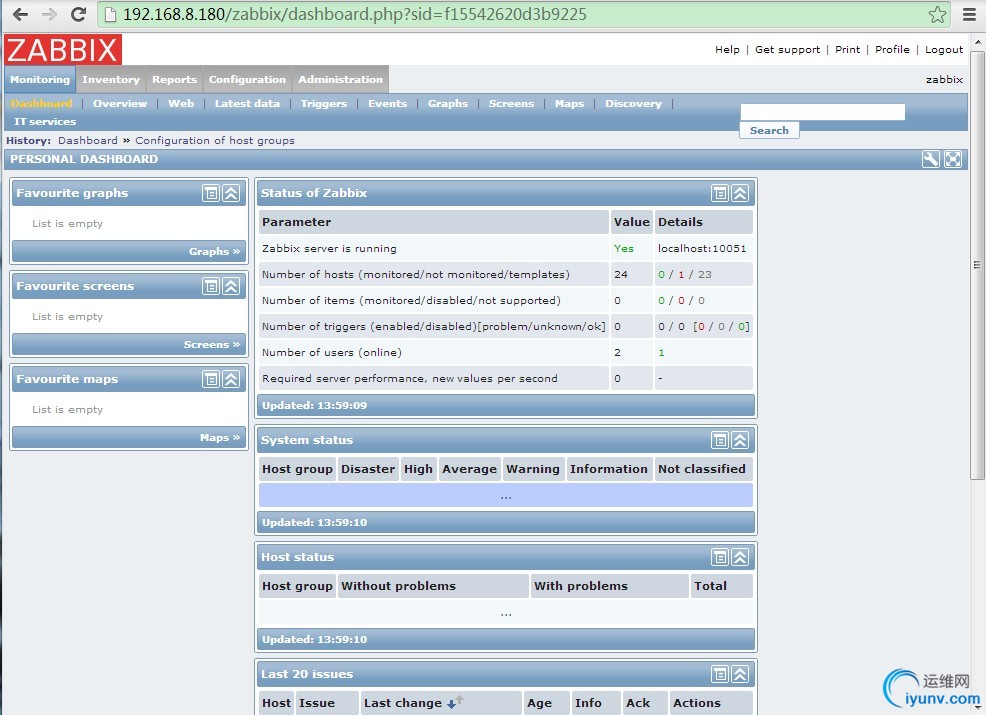Open Dashboard link in History breadcrumb
Viewport: 986px width, 715px height.
(88, 140)
